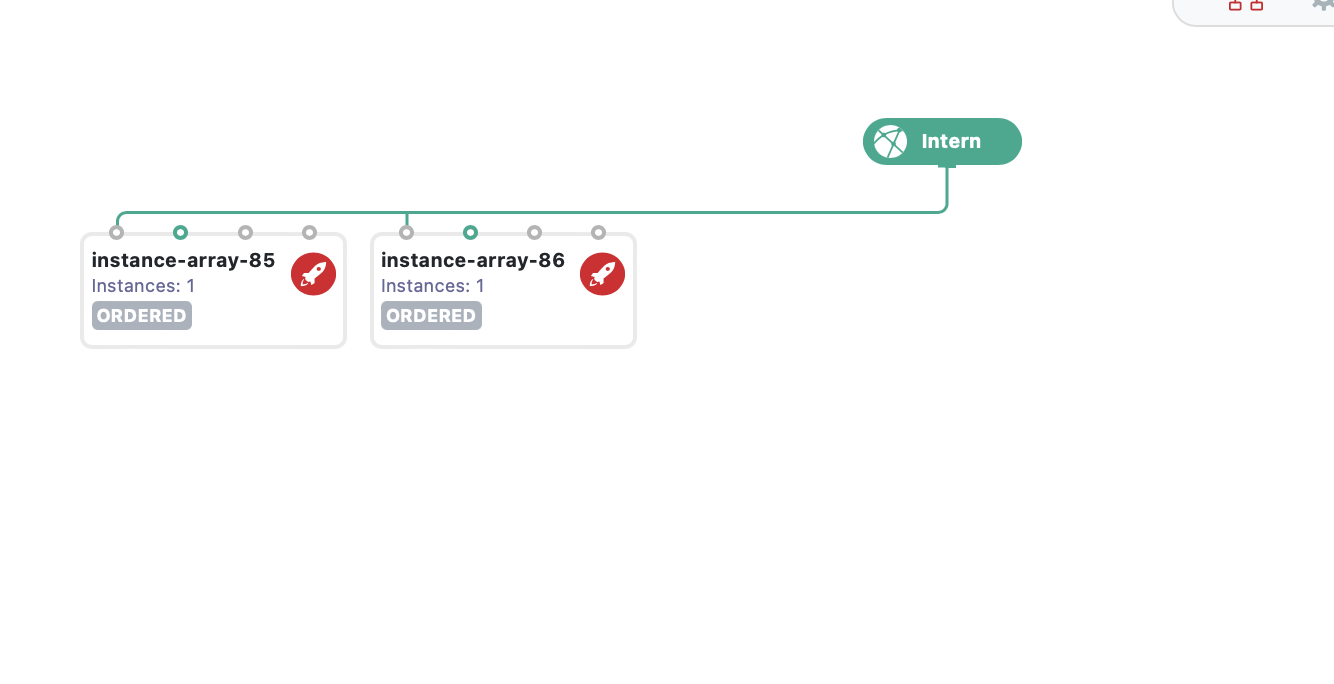Viewport: 1334px width, 684px height.
Task: Click the leftmost gray port on instance-array-86
Action: tap(406, 233)
